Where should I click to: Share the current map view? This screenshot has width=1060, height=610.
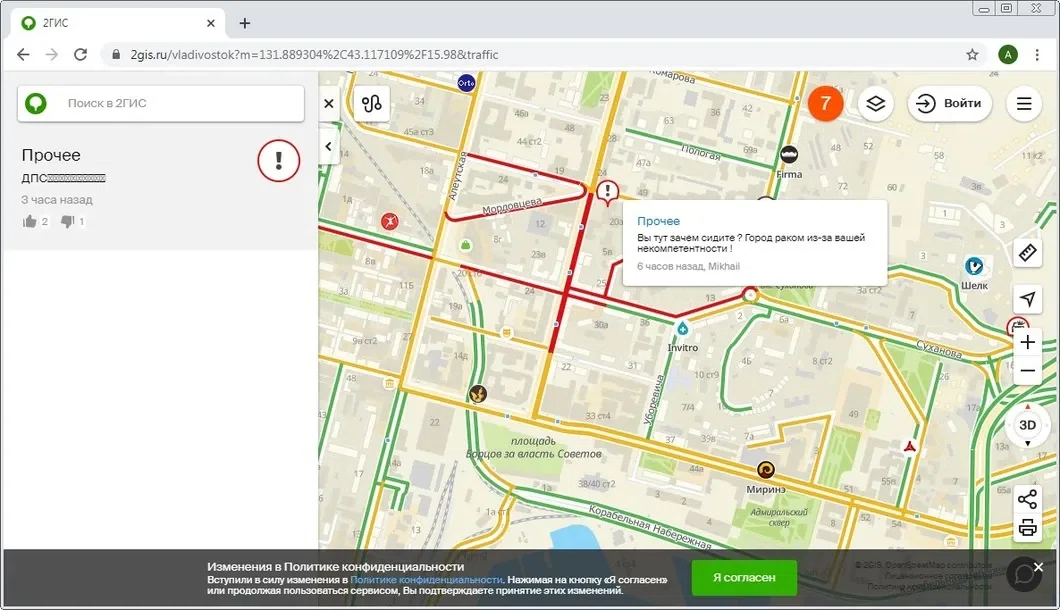[1027, 500]
